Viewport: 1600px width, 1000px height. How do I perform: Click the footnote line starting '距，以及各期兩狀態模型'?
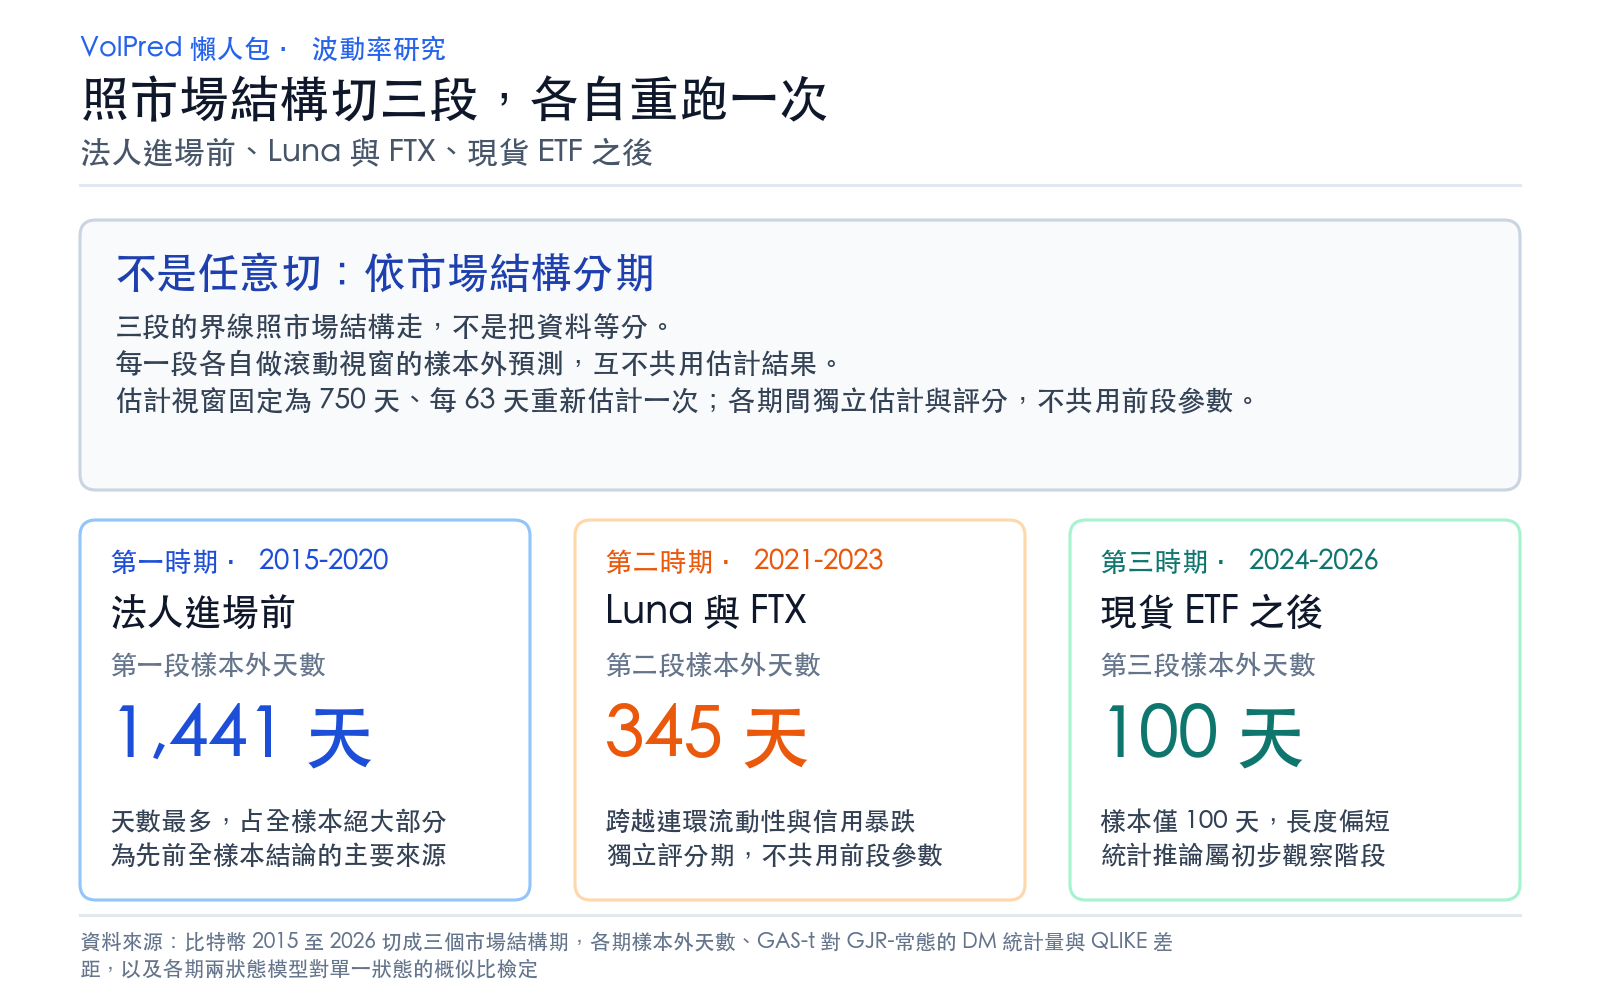coord(310,969)
